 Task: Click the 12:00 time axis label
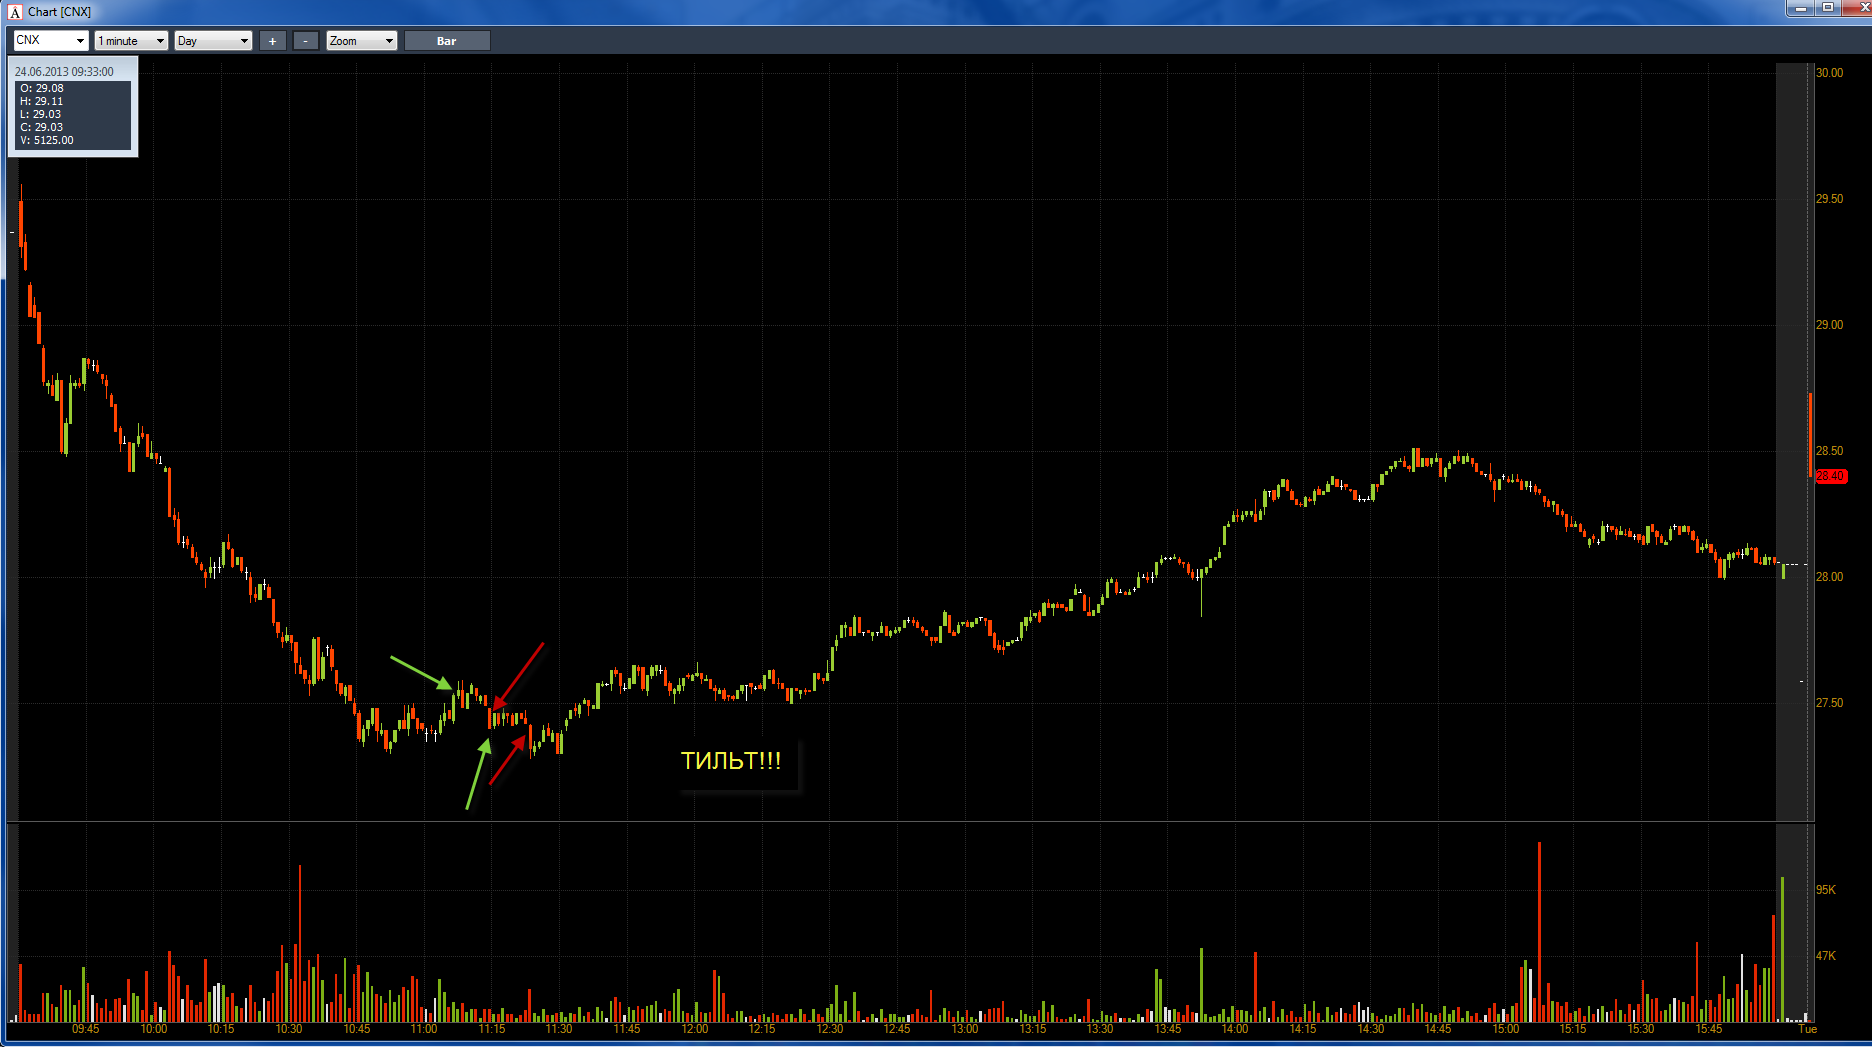click(x=695, y=1029)
